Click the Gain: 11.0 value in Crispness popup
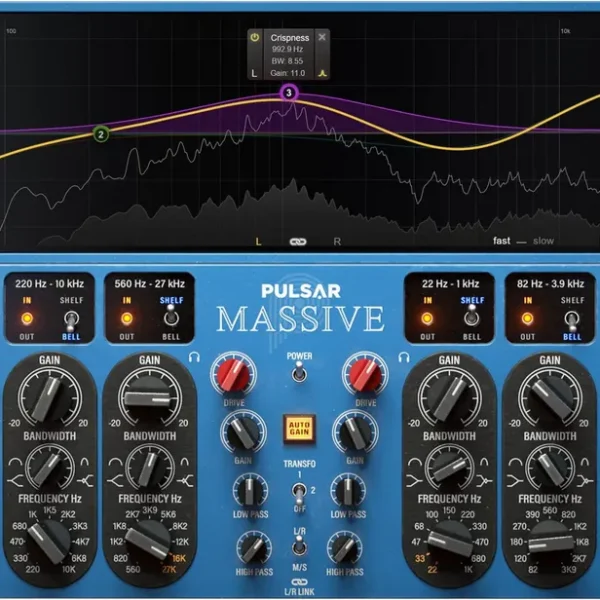The width and height of the screenshot is (600, 600). [x=288, y=73]
